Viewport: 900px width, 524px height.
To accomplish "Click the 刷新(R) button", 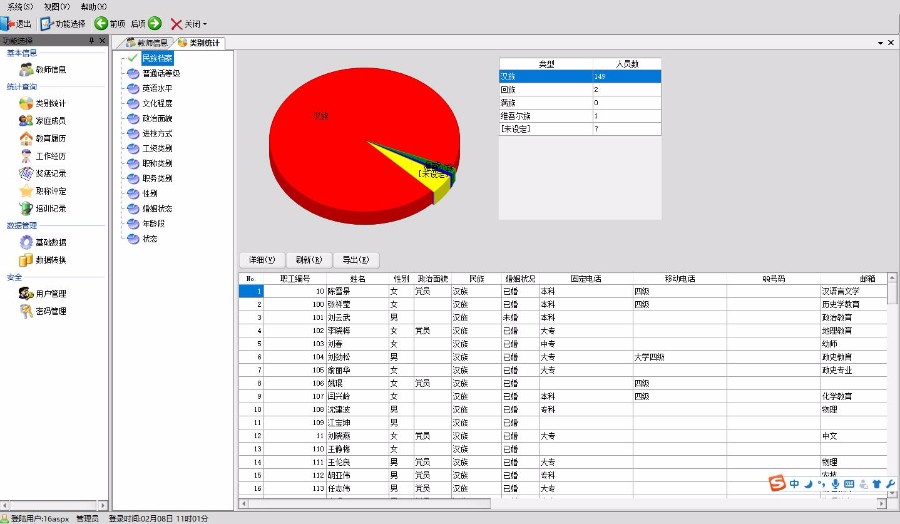I will click(309, 260).
